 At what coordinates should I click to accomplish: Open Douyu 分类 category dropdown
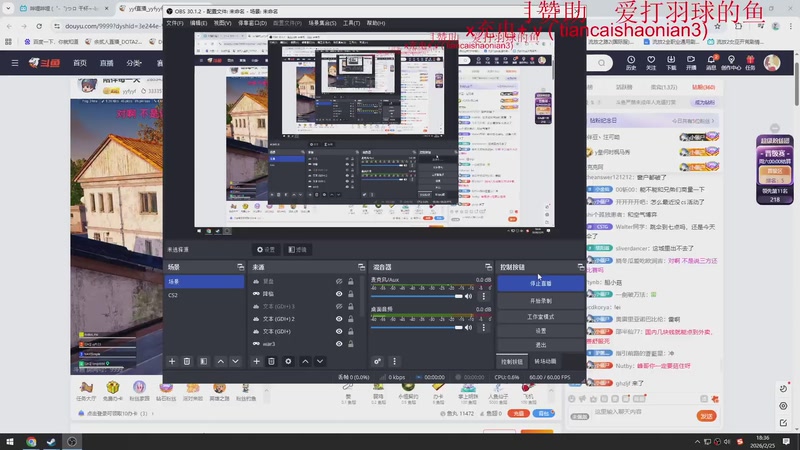click(134, 63)
